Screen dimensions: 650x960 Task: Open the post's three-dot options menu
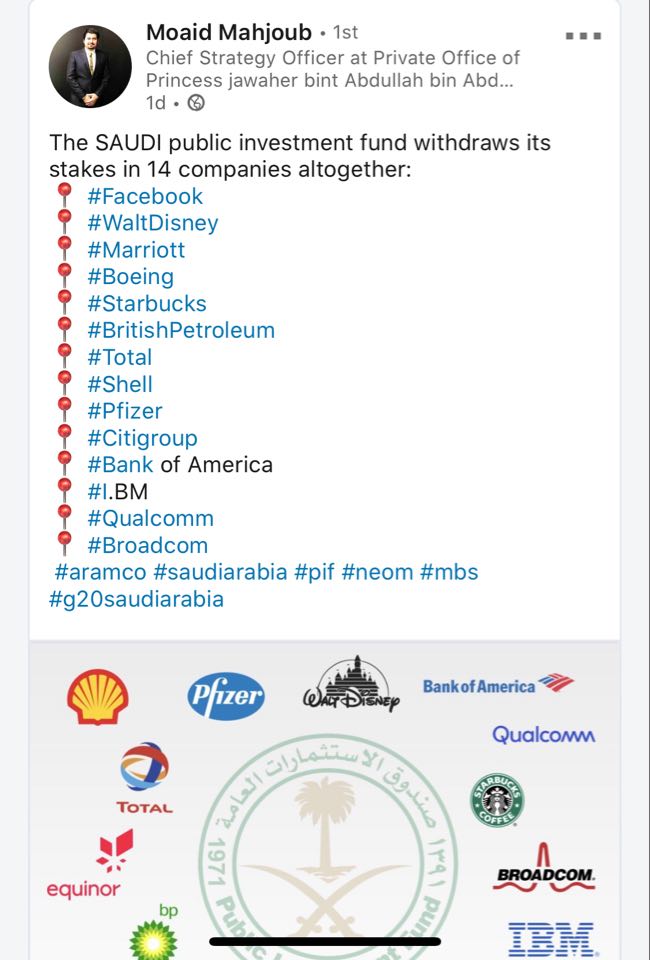coord(583,35)
